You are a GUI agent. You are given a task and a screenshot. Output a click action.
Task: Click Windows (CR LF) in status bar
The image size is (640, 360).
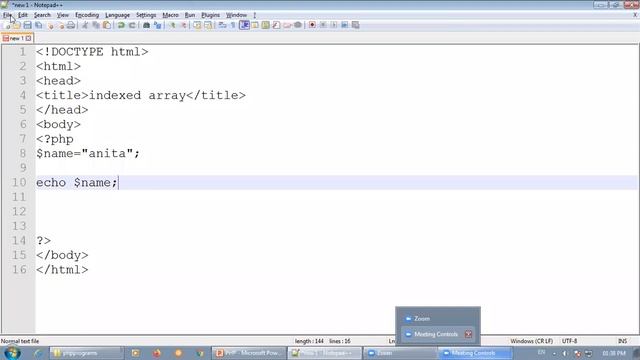pos(531,341)
